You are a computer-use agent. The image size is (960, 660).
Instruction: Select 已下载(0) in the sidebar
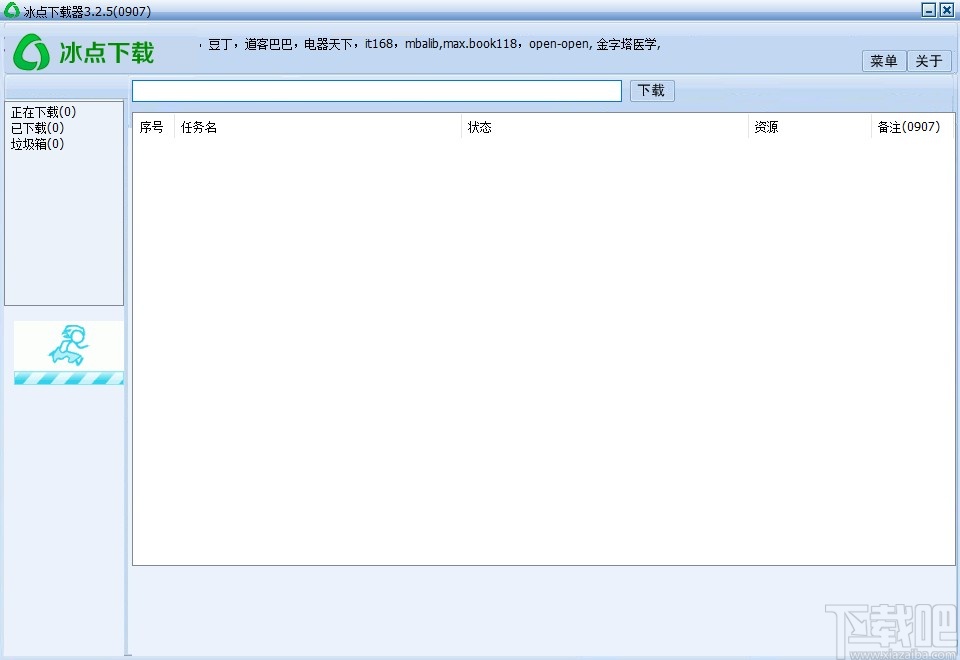[37, 128]
